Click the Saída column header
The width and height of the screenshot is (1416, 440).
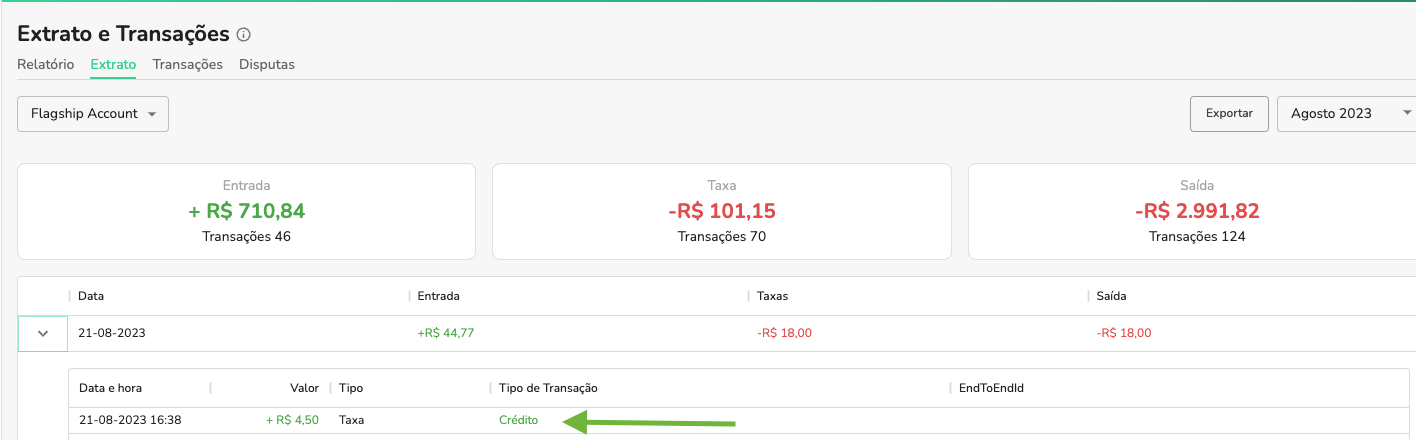(1111, 296)
